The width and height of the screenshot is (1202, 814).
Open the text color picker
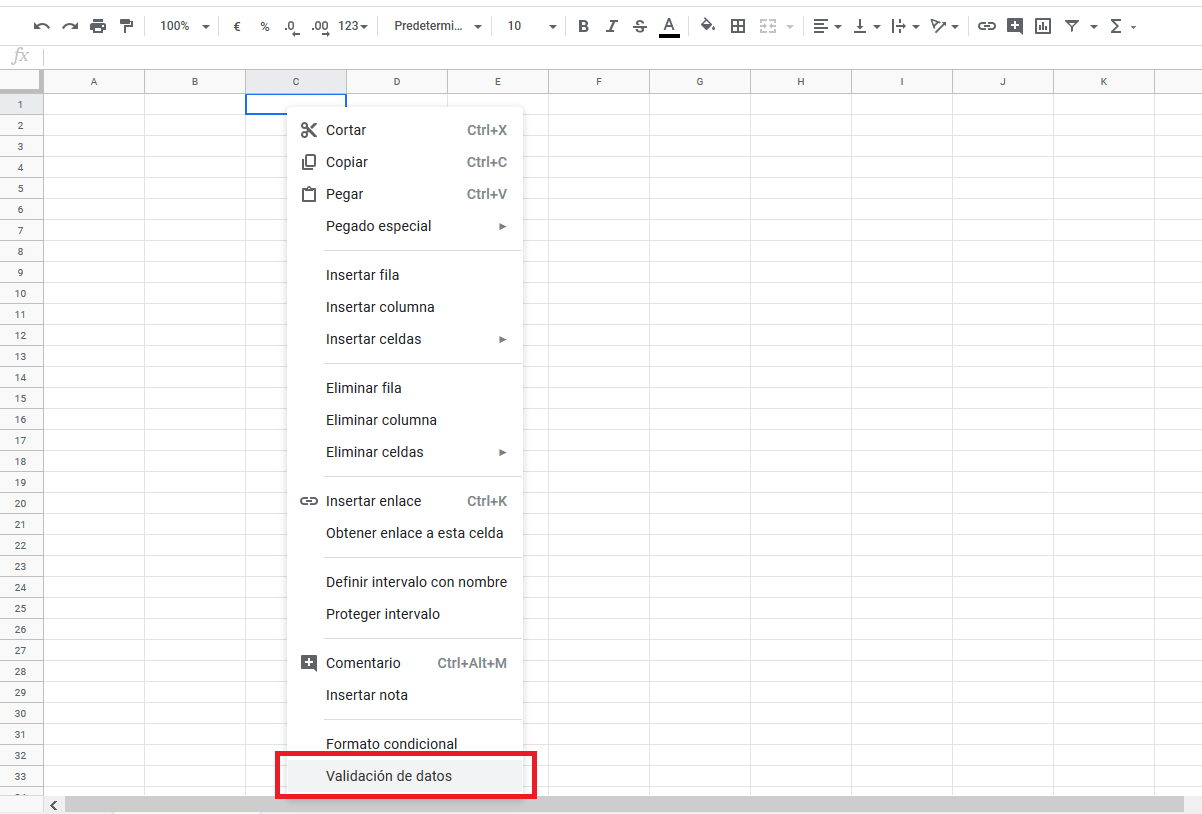pyautogui.click(x=669, y=25)
